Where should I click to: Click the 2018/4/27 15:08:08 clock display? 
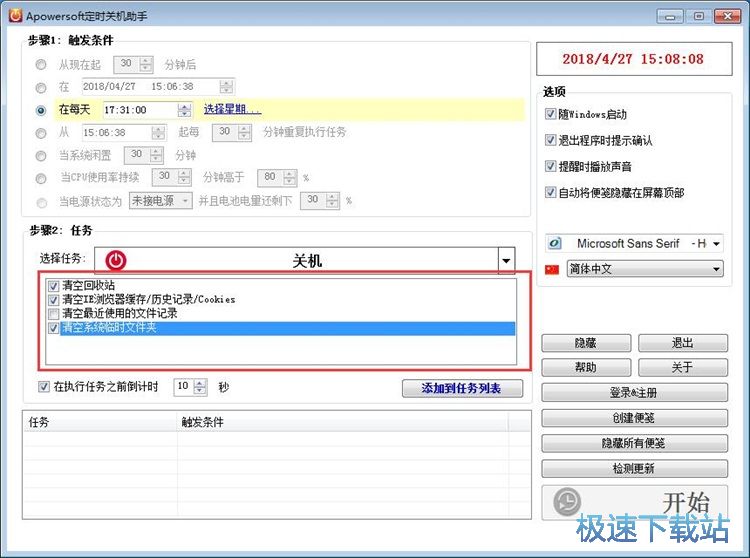point(634,59)
